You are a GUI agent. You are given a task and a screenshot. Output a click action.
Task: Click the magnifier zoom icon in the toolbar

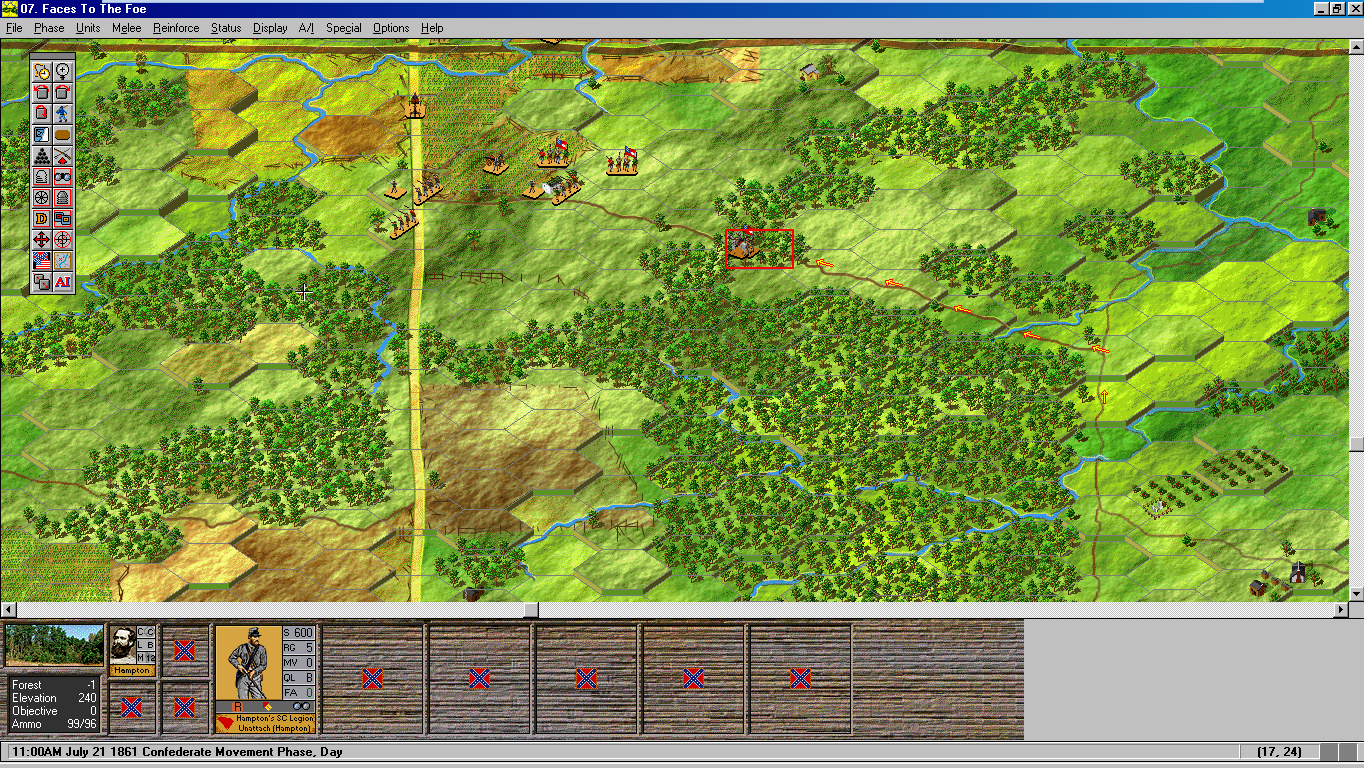click(62, 71)
